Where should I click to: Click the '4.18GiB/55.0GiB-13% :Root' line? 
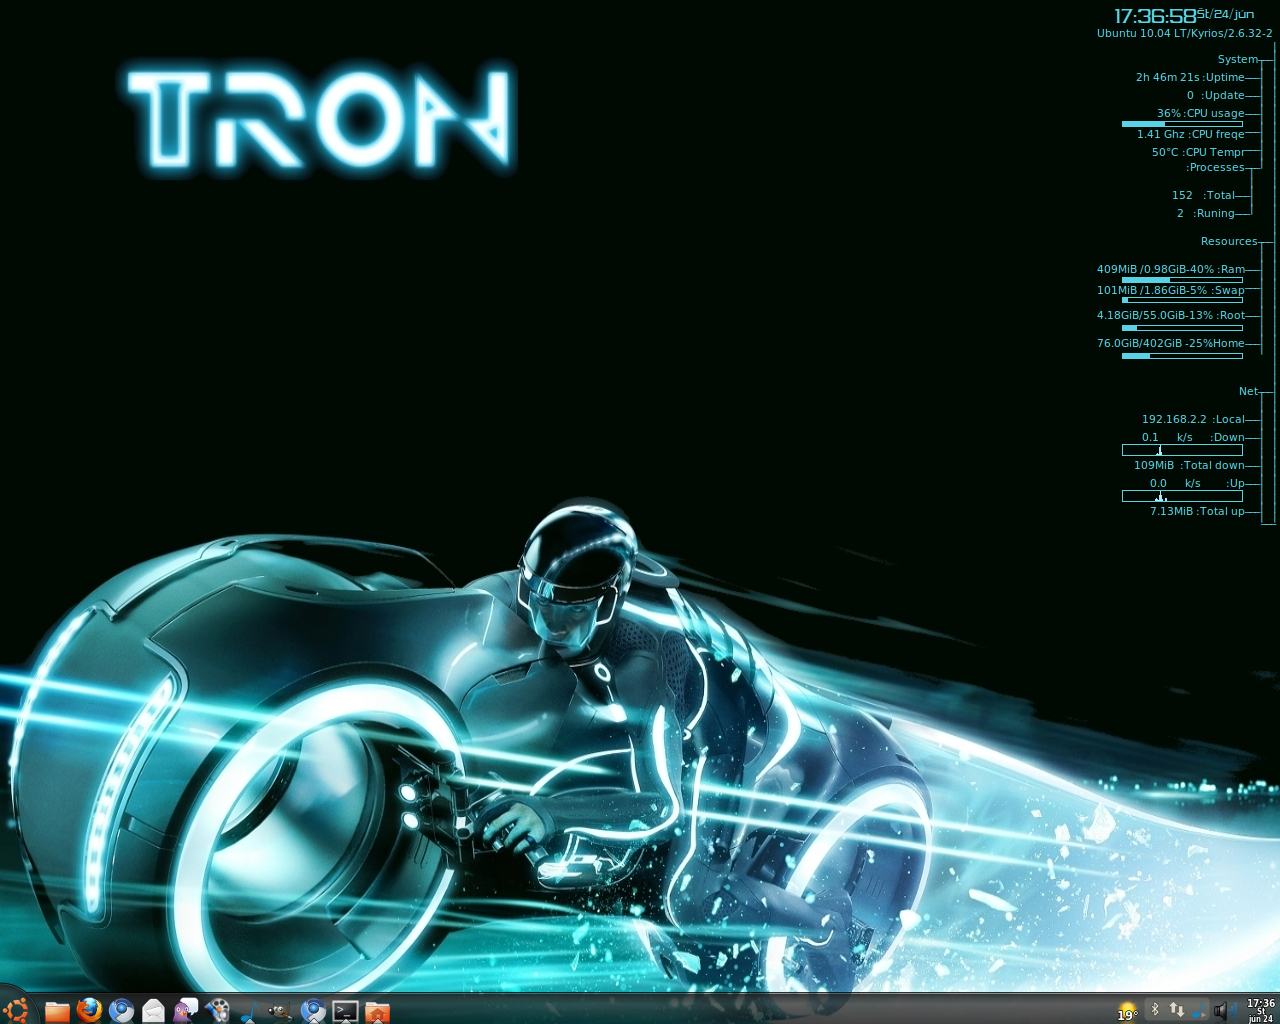[1171, 315]
